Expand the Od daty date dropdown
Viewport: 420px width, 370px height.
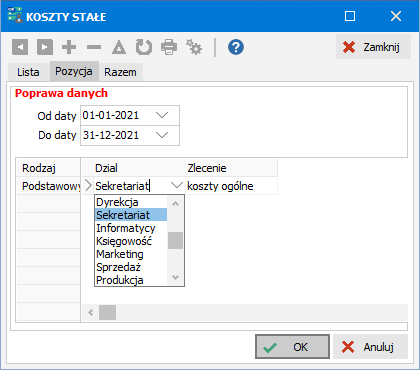point(162,115)
